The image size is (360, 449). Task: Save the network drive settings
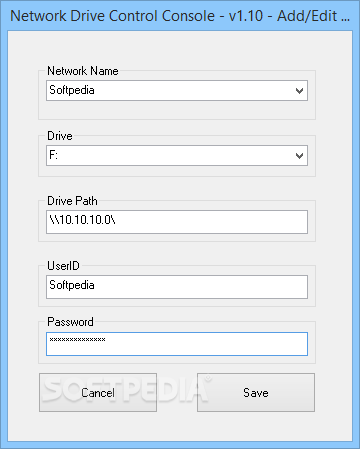click(256, 392)
